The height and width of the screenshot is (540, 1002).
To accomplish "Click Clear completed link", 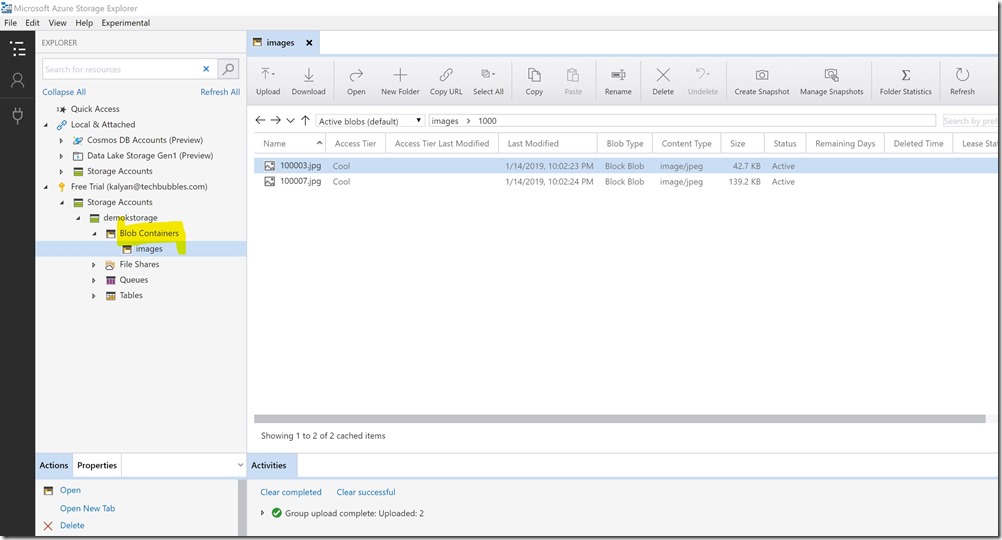I will (x=291, y=492).
